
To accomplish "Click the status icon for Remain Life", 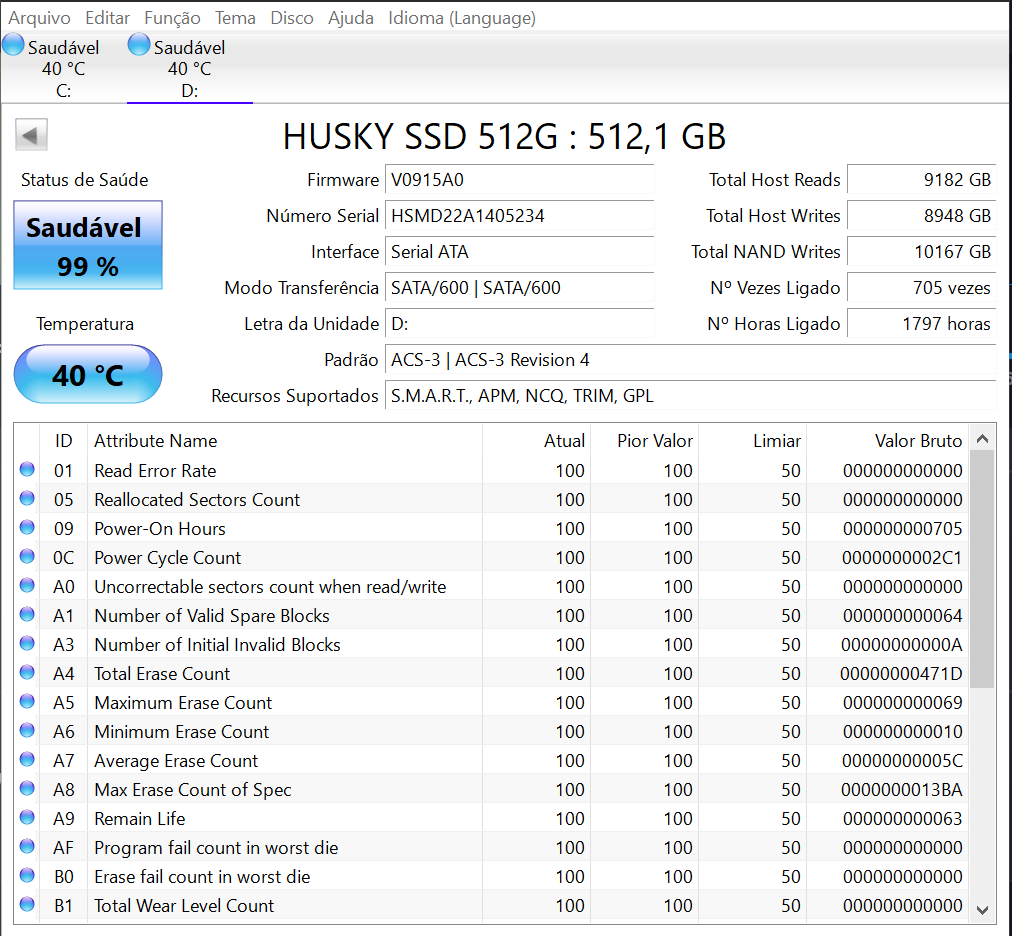I will (27, 817).
